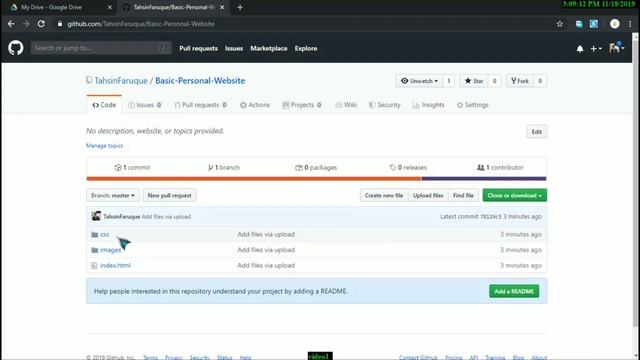Screen dimensions: 640x360
Task: Select the Code tab
Action: tap(104, 105)
